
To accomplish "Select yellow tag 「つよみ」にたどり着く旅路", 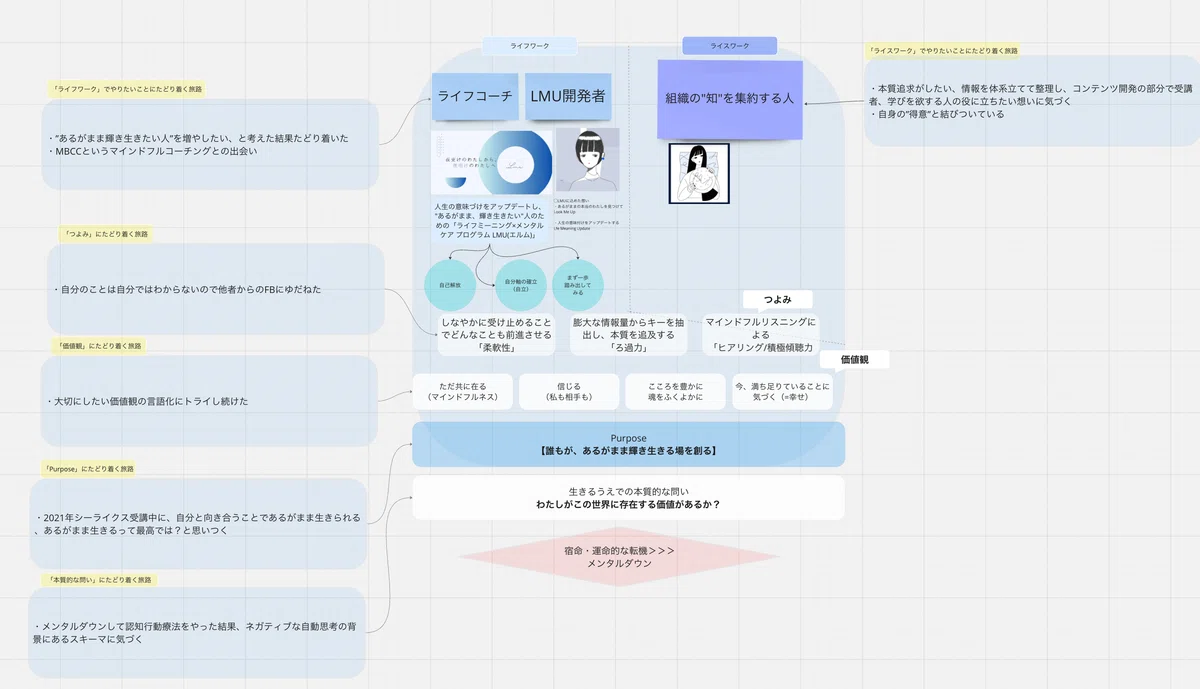I will tap(107, 234).
